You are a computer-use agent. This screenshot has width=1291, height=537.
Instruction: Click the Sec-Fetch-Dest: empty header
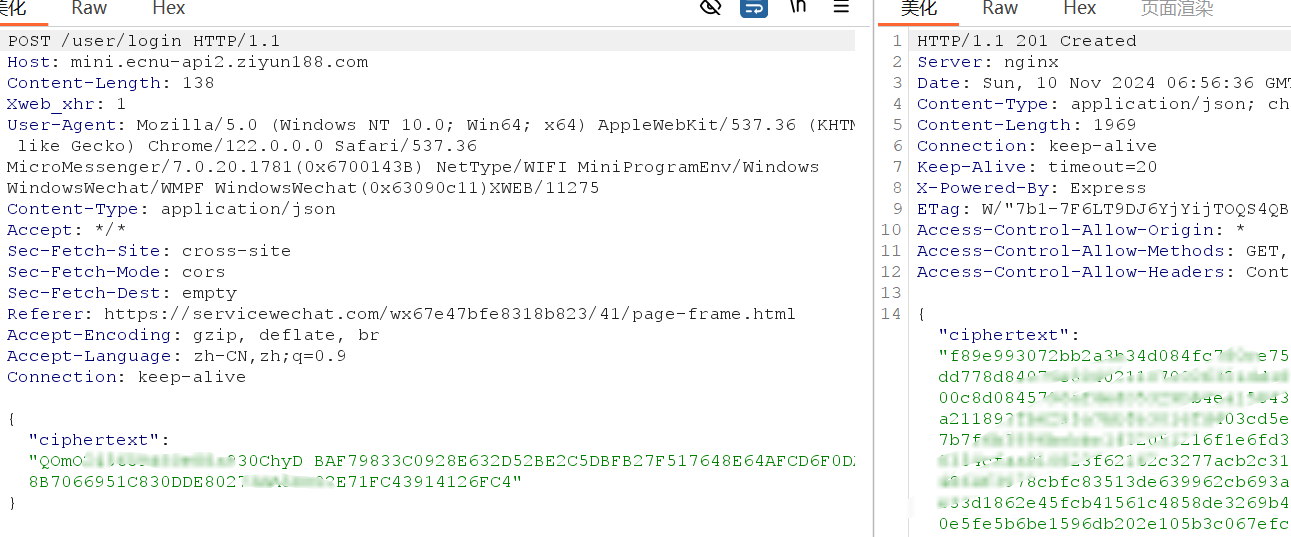(x=122, y=293)
